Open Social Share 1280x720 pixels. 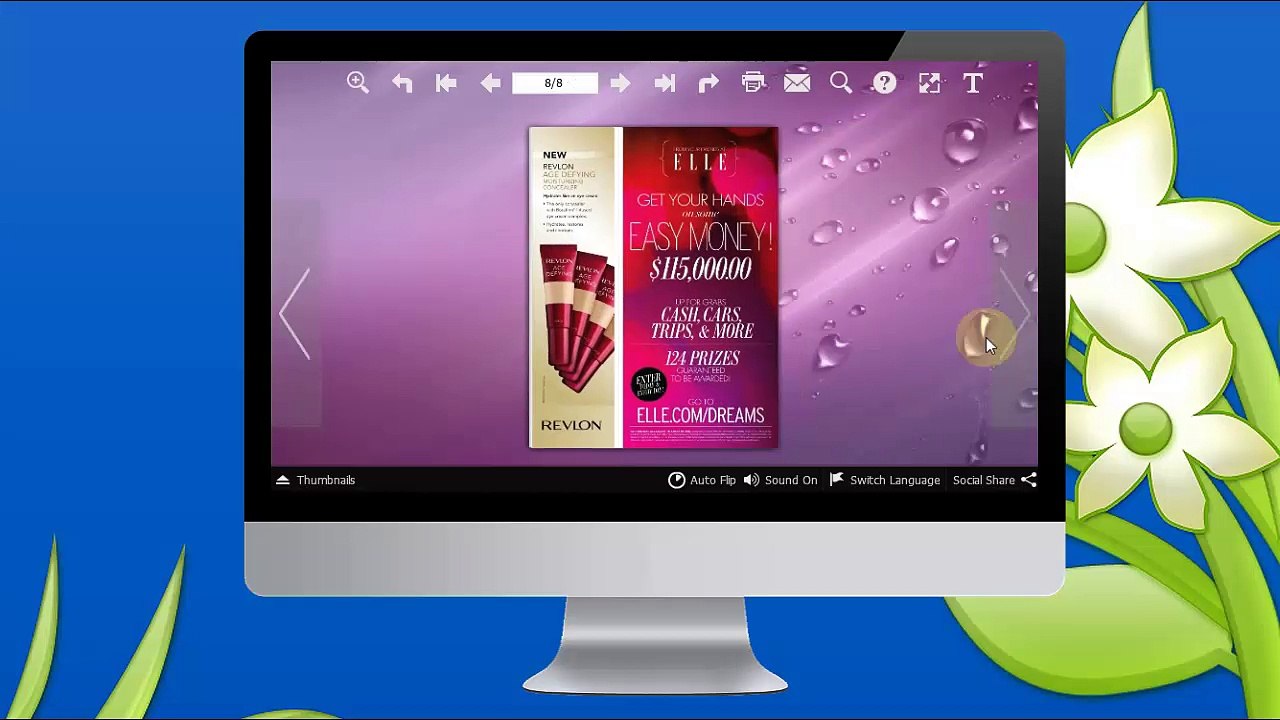pos(995,480)
